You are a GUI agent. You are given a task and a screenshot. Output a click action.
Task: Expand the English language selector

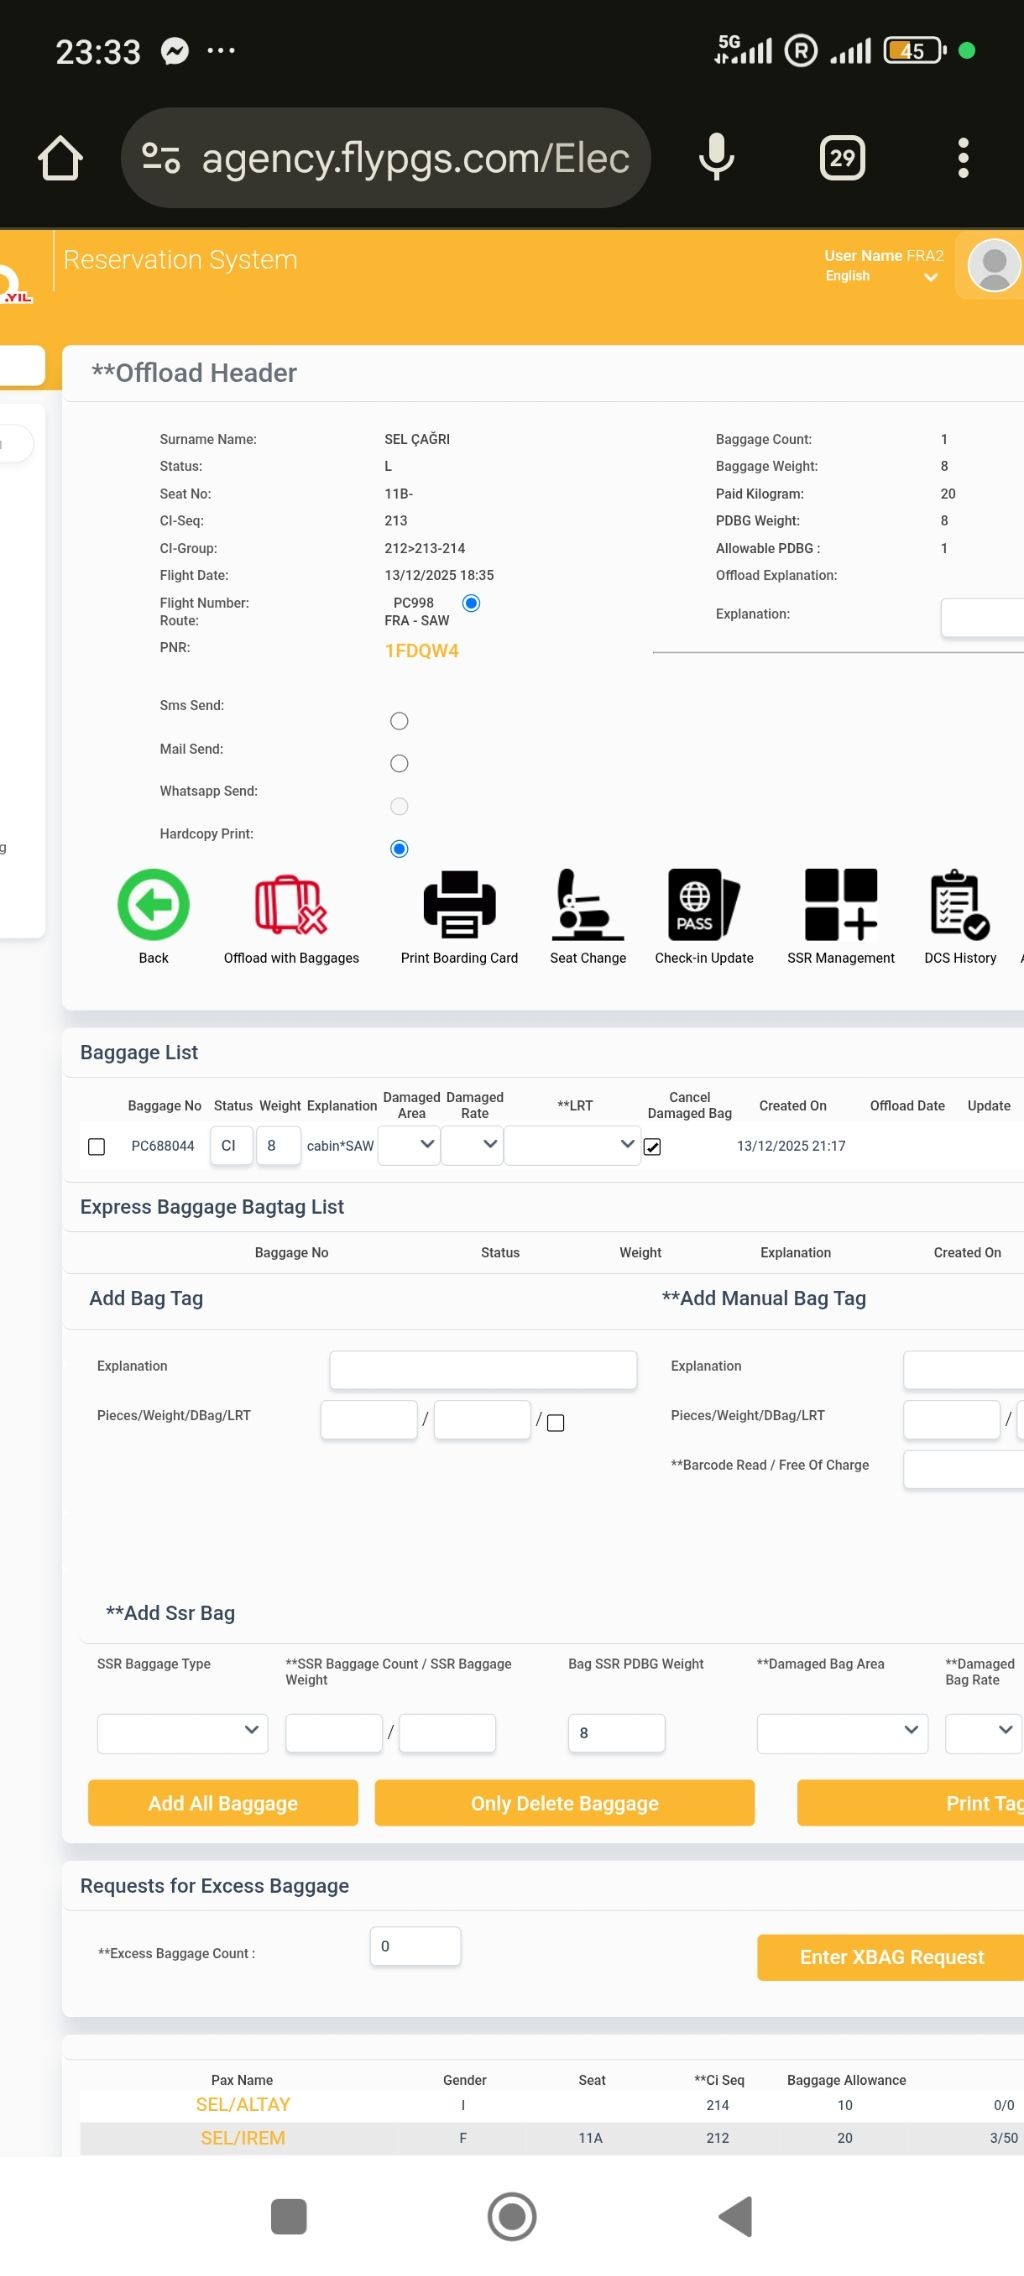click(880, 277)
